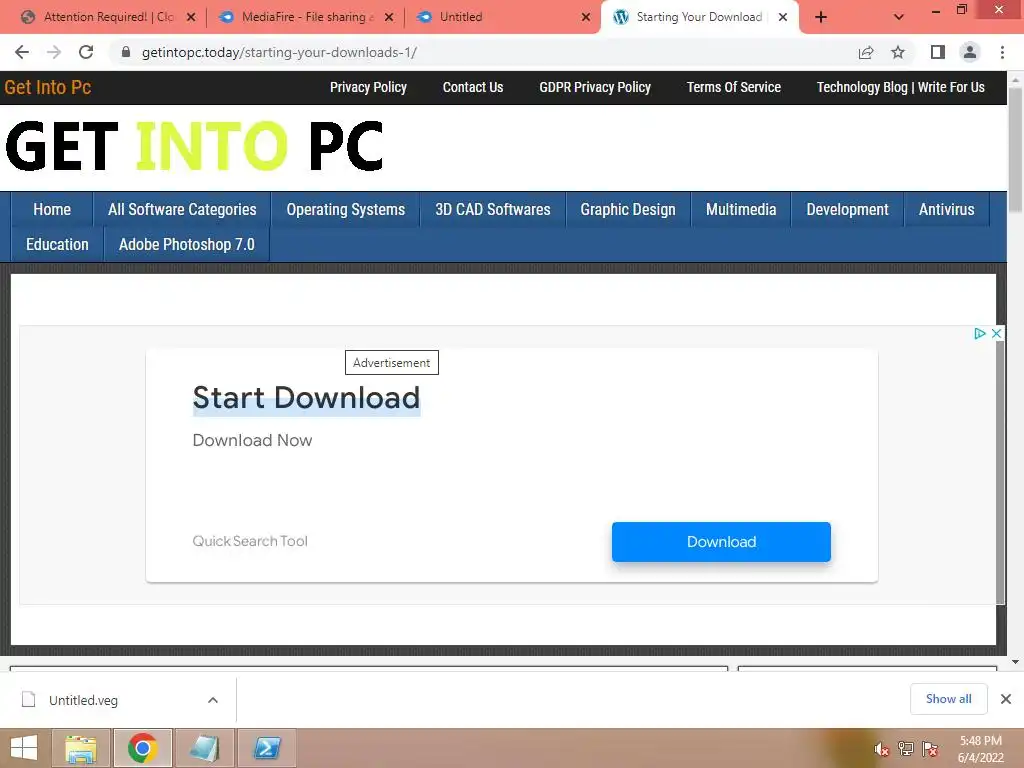Open File Explorer from the taskbar
The image size is (1024, 768).
click(81, 748)
